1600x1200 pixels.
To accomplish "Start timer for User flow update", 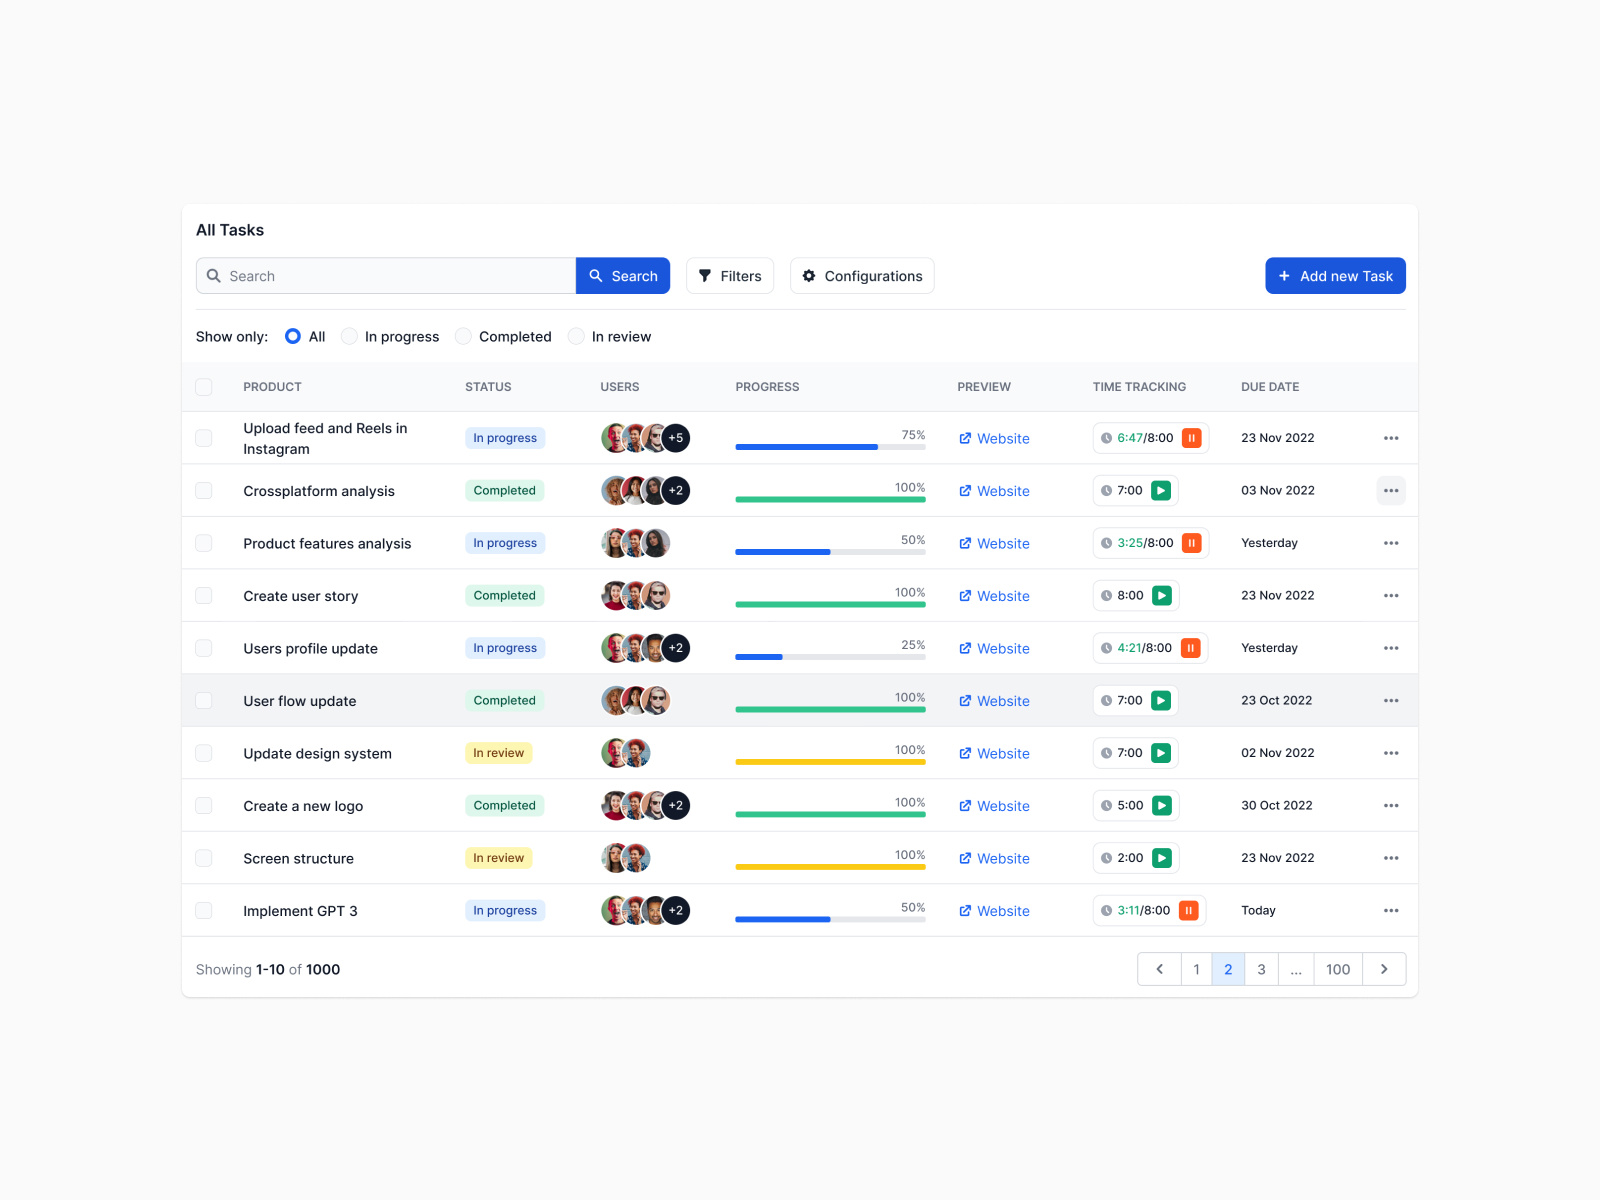I will [x=1161, y=701].
